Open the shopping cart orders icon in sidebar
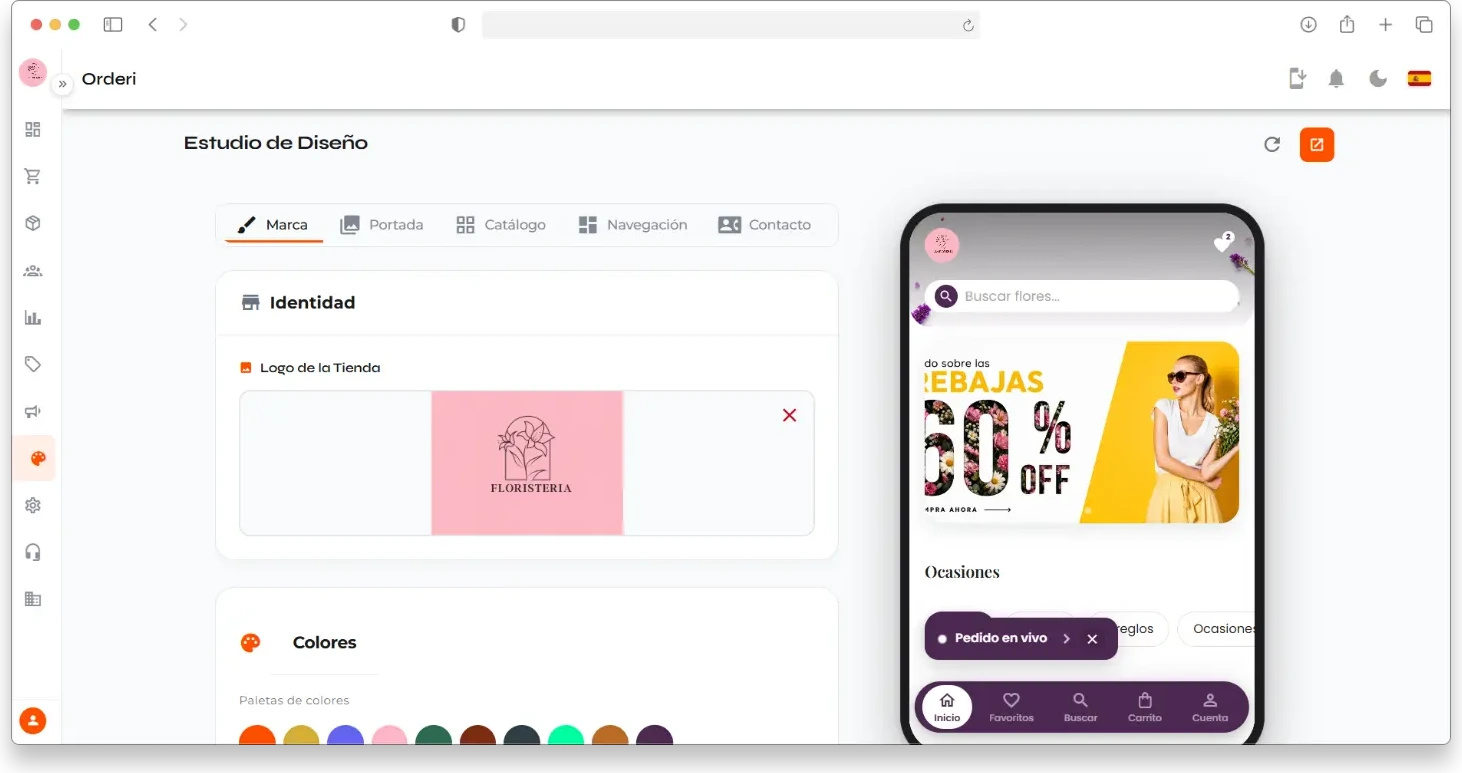This screenshot has height=773, width=1462. [x=33, y=176]
